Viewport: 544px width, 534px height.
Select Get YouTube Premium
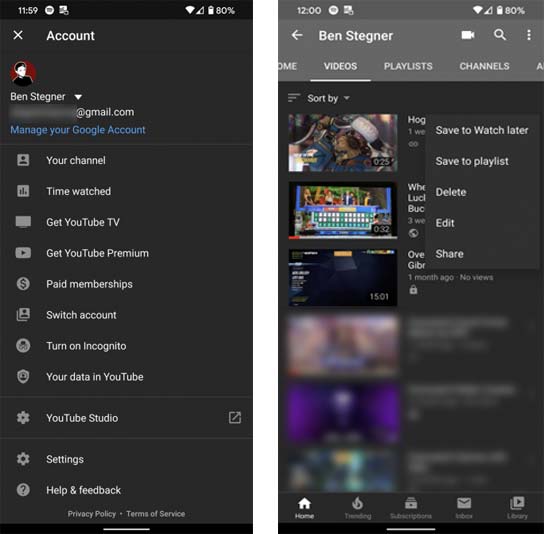coord(97,253)
